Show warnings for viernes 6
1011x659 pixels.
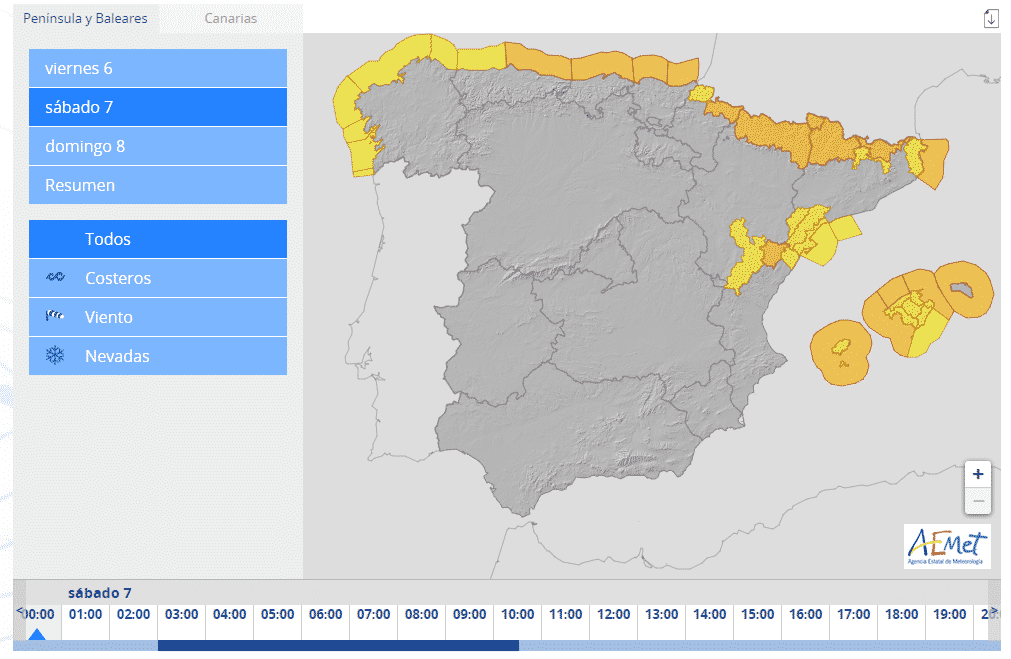(x=158, y=68)
